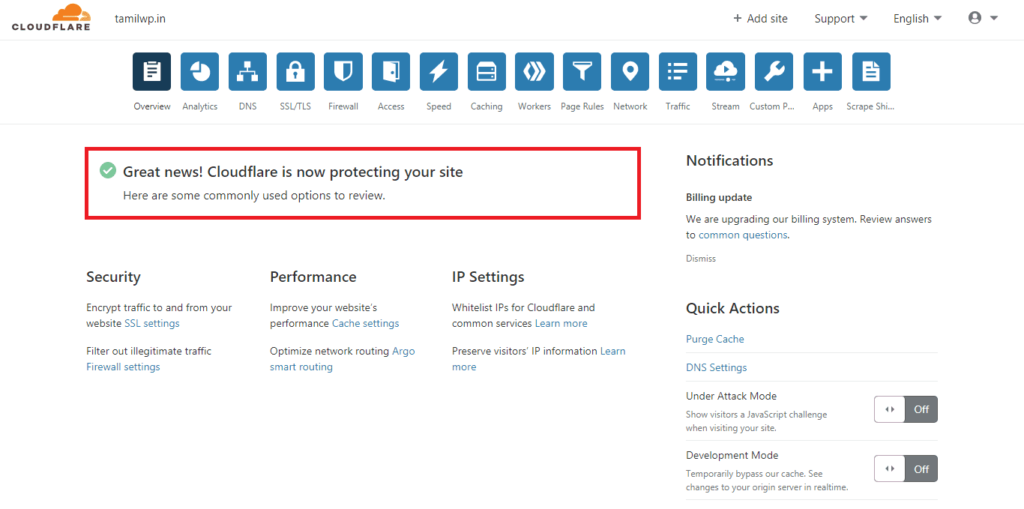Click the Traffic label
The width and height of the screenshot is (1024, 509).
point(678,107)
